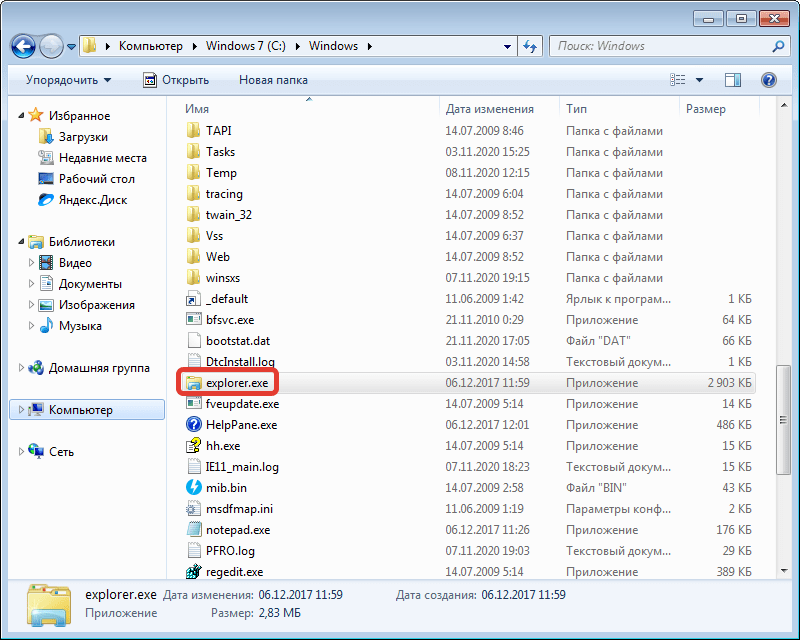Expand the arrow after Windows in address bar
Image resolution: width=800 pixels, height=640 pixels.
[x=369, y=46]
